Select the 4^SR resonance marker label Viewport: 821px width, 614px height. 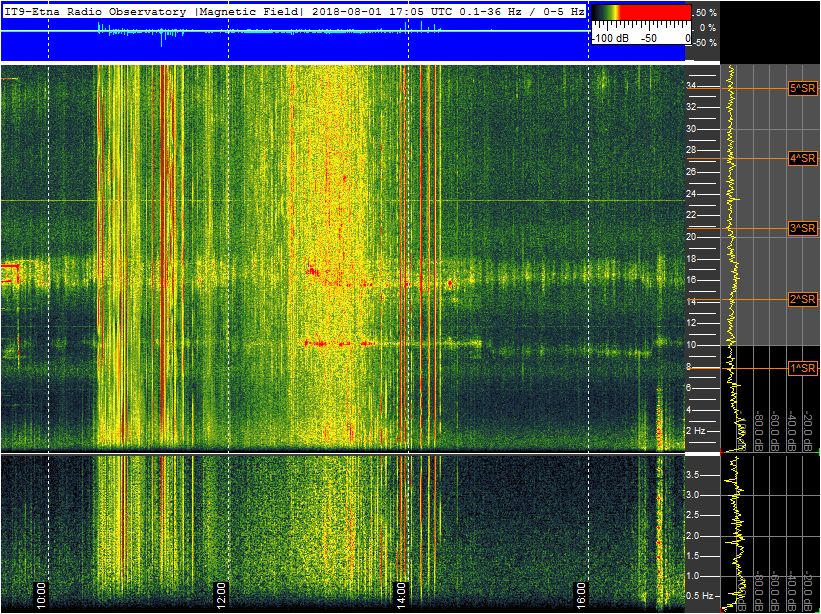pyautogui.click(x=802, y=158)
